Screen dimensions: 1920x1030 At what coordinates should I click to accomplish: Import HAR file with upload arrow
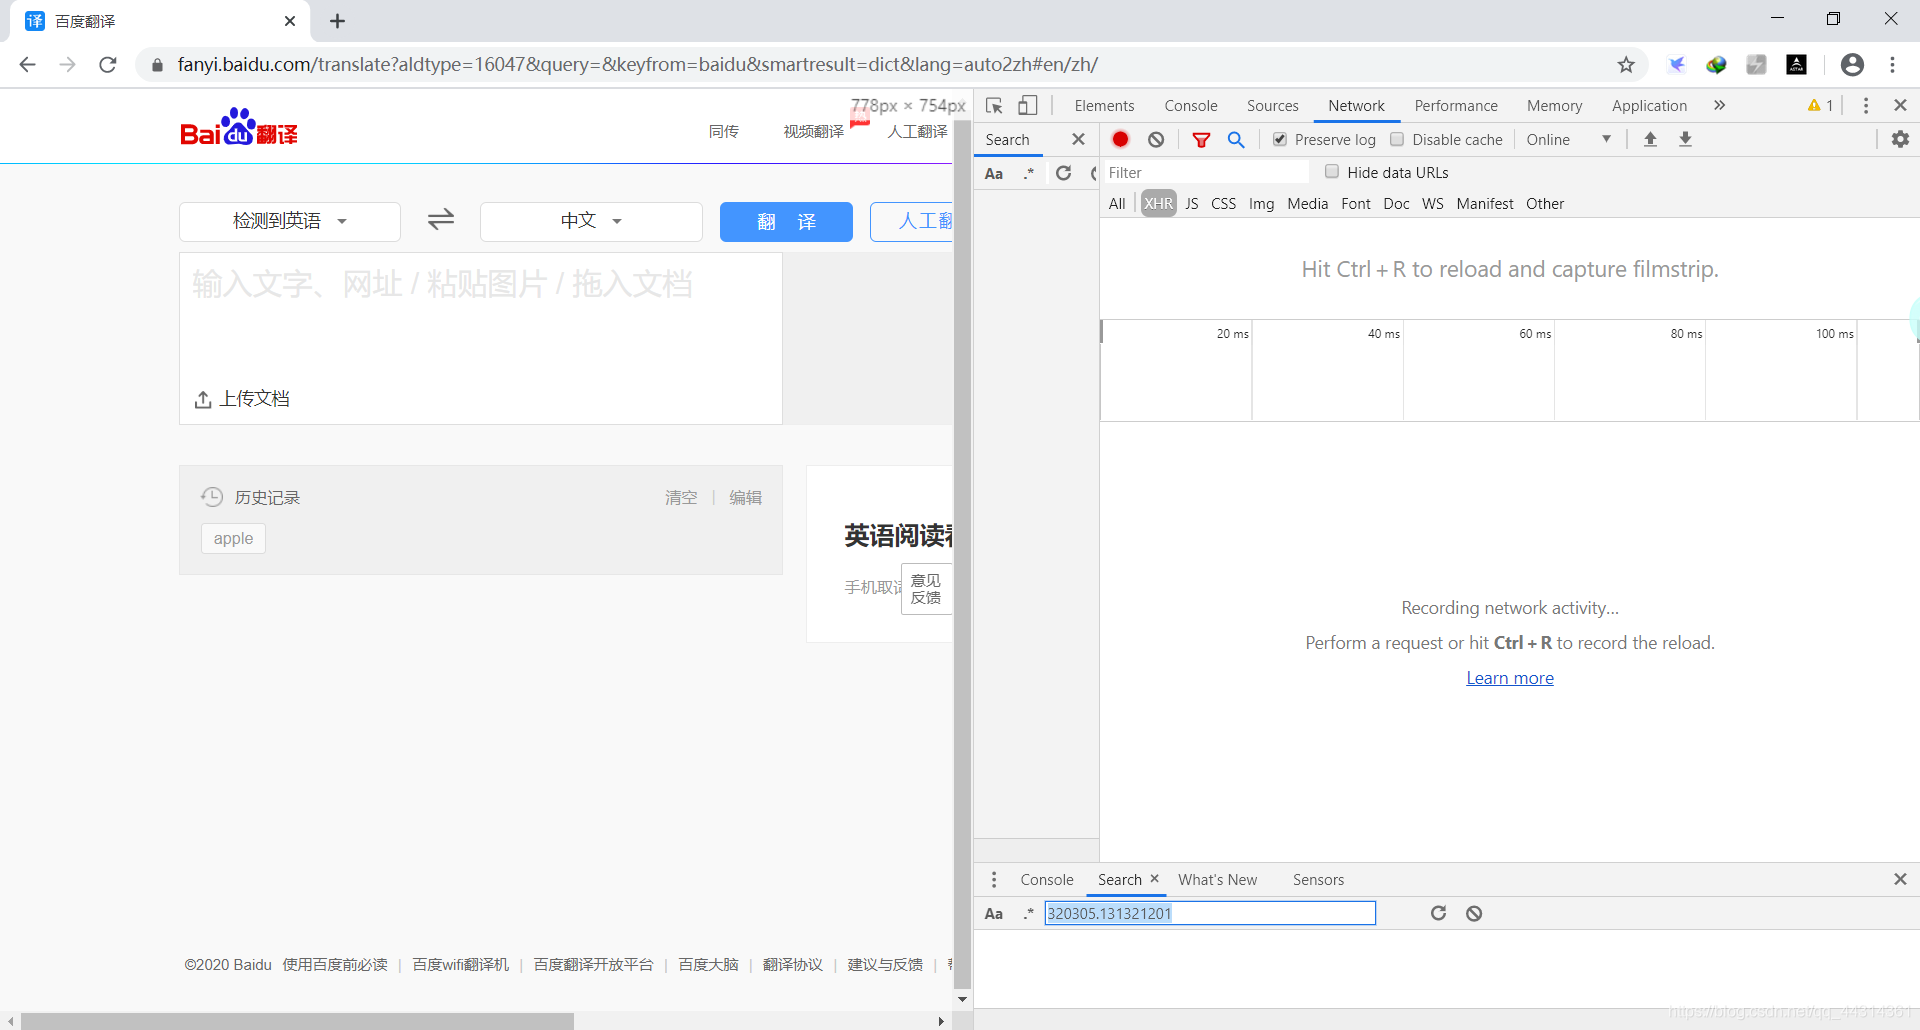pyautogui.click(x=1650, y=140)
